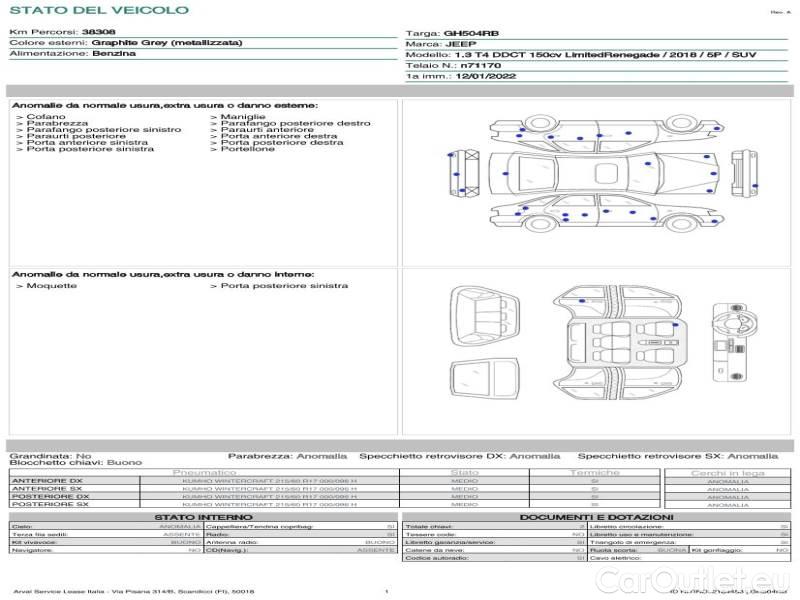Click the 'DOCUMENTI E DOTAZIONI' section header

[x=596, y=517]
